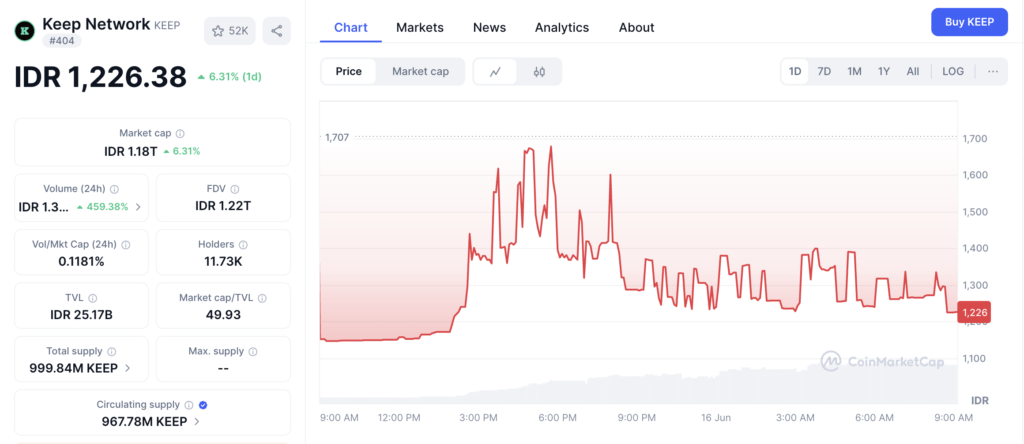The height and width of the screenshot is (444, 1024).
Task: Click the 1,226 current price label on axis
Action: 974,313
